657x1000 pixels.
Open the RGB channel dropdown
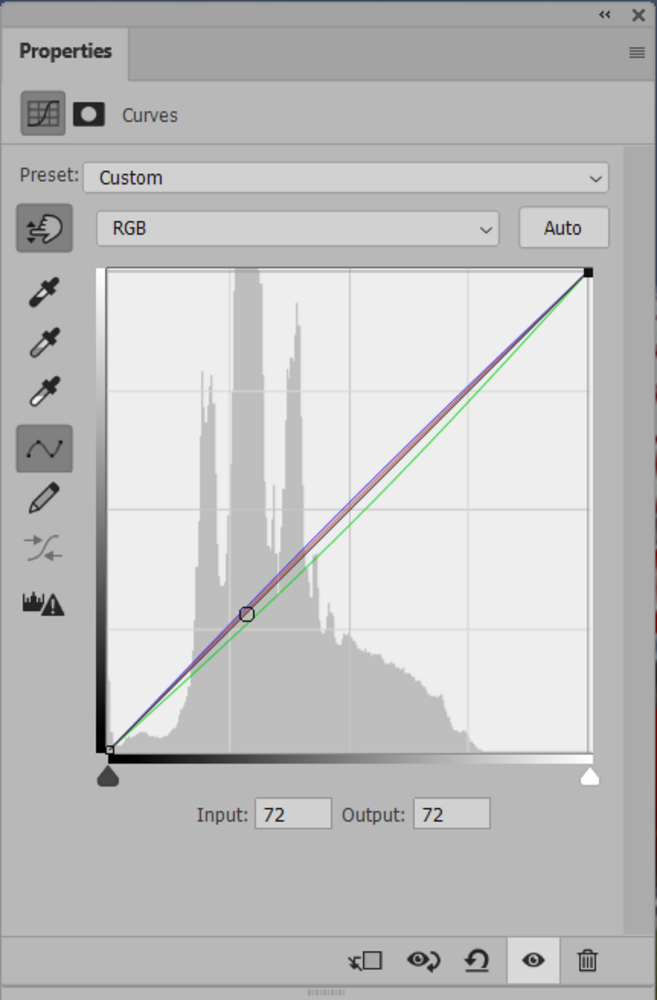click(297, 229)
